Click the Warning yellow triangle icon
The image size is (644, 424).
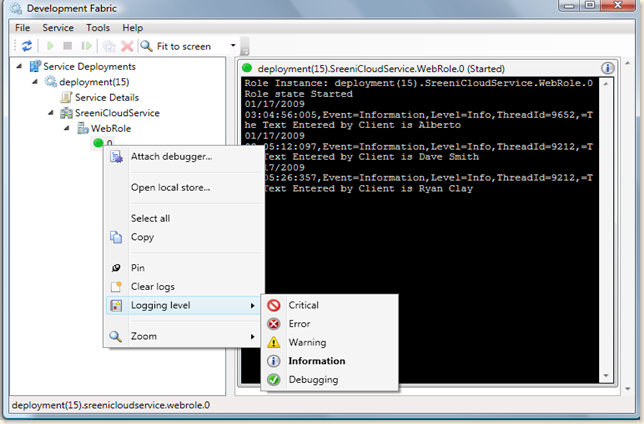click(274, 342)
